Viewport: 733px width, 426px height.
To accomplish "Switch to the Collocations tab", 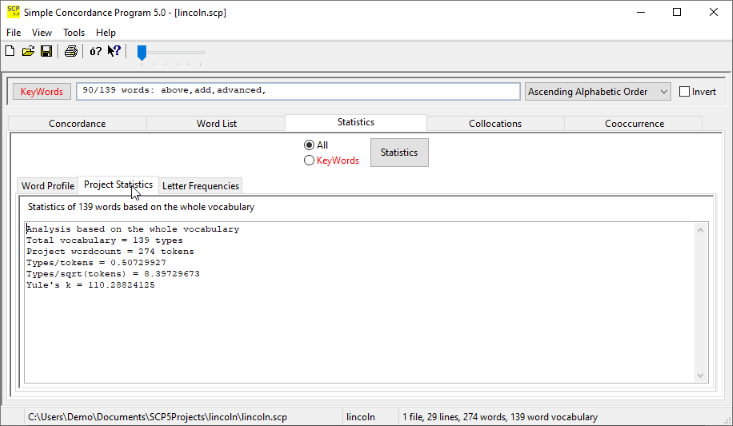I will 495,124.
